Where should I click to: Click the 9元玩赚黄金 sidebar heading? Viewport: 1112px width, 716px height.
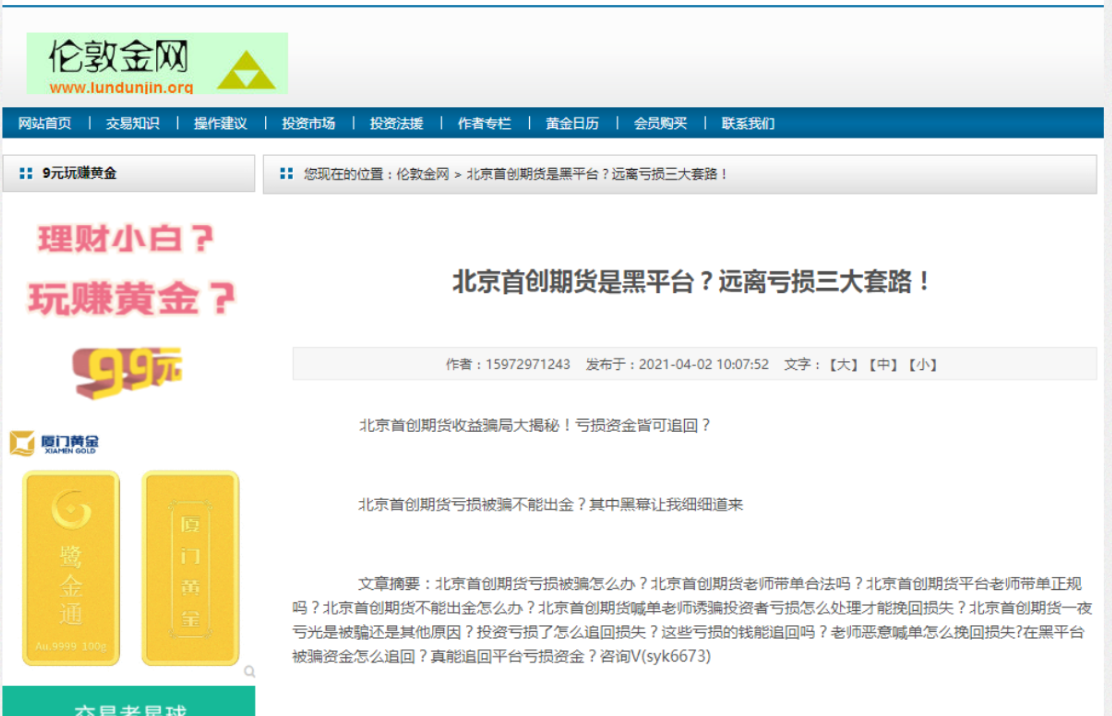coord(79,173)
